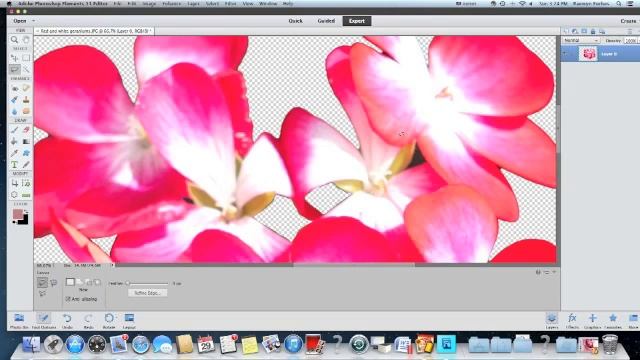The width and height of the screenshot is (640, 360).
Task: Click the foreground color swatch
Action: (17, 214)
